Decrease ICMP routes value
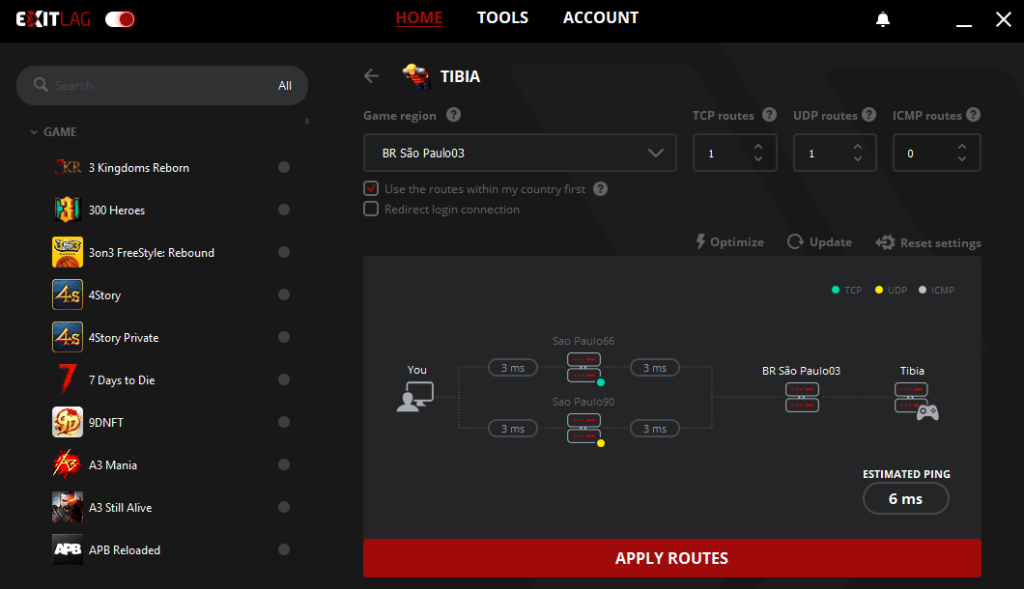The height and width of the screenshot is (589, 1024). click(x=962, y=159)
